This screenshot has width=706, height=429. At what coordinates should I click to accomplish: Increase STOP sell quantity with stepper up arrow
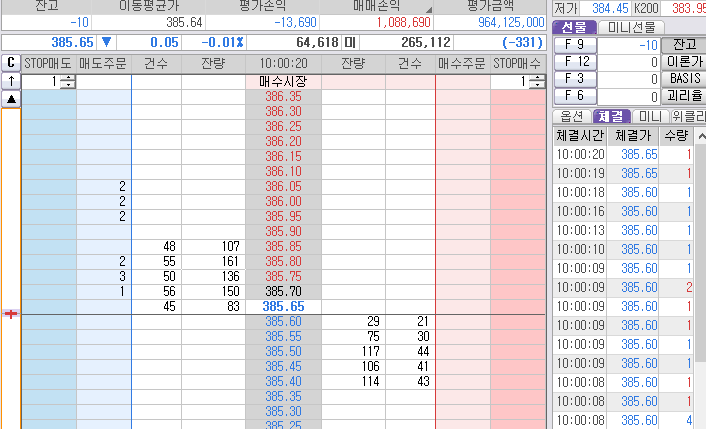point(69,78)
